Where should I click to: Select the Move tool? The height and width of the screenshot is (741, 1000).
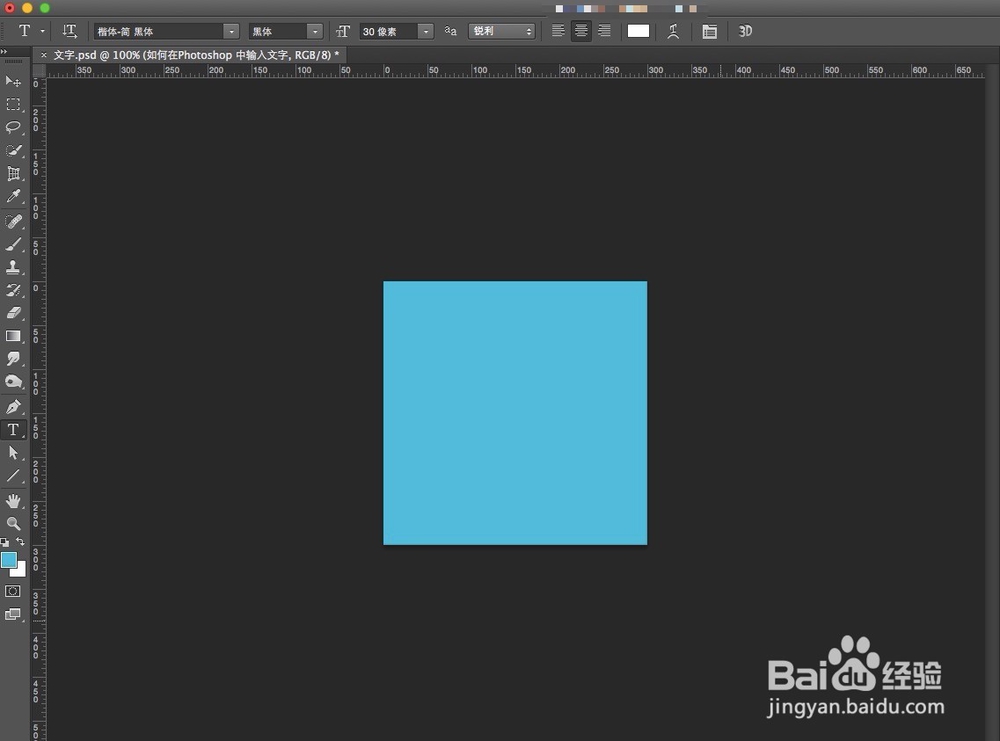[13, 81]
